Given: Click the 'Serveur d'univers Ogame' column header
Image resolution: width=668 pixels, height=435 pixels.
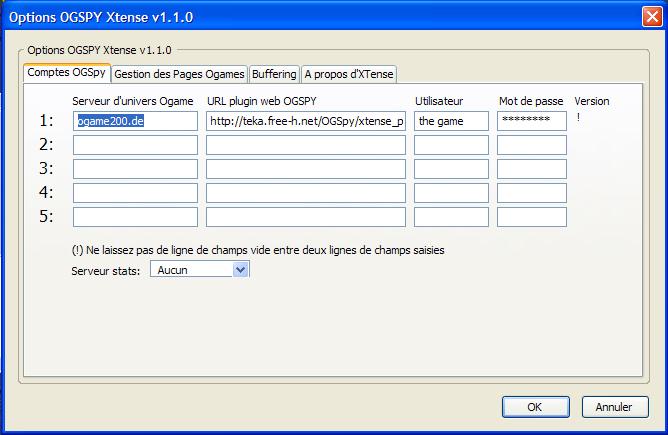Looking at the screenshot, I should pos(132,101).
